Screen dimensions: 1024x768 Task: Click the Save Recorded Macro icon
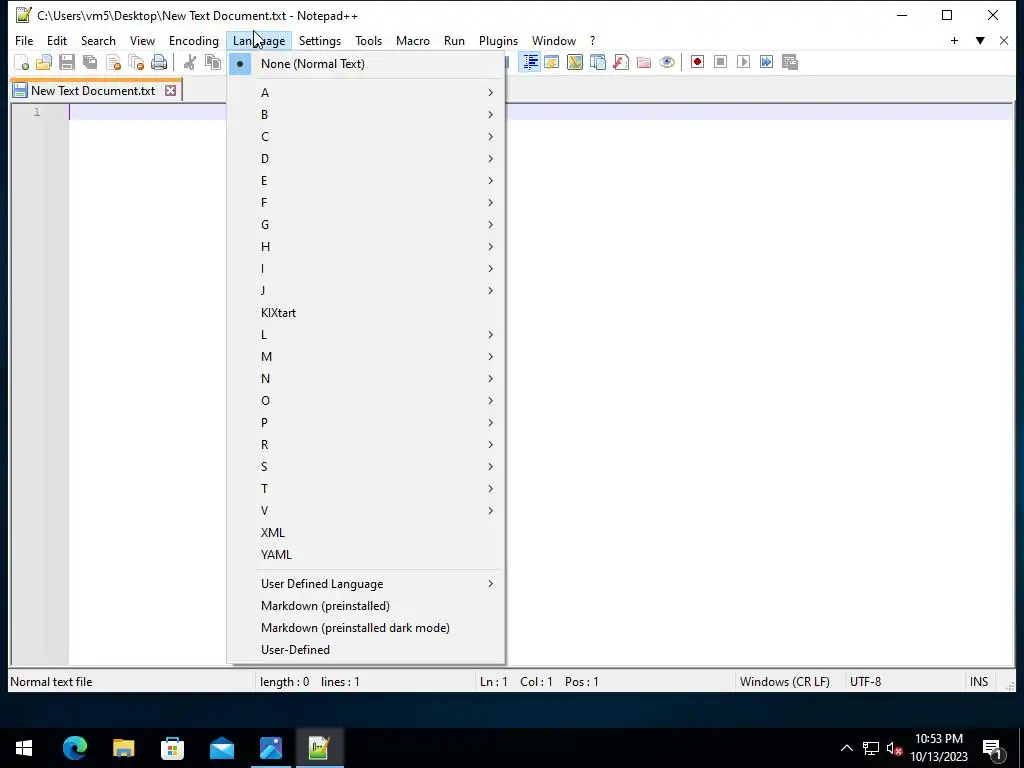790,62
